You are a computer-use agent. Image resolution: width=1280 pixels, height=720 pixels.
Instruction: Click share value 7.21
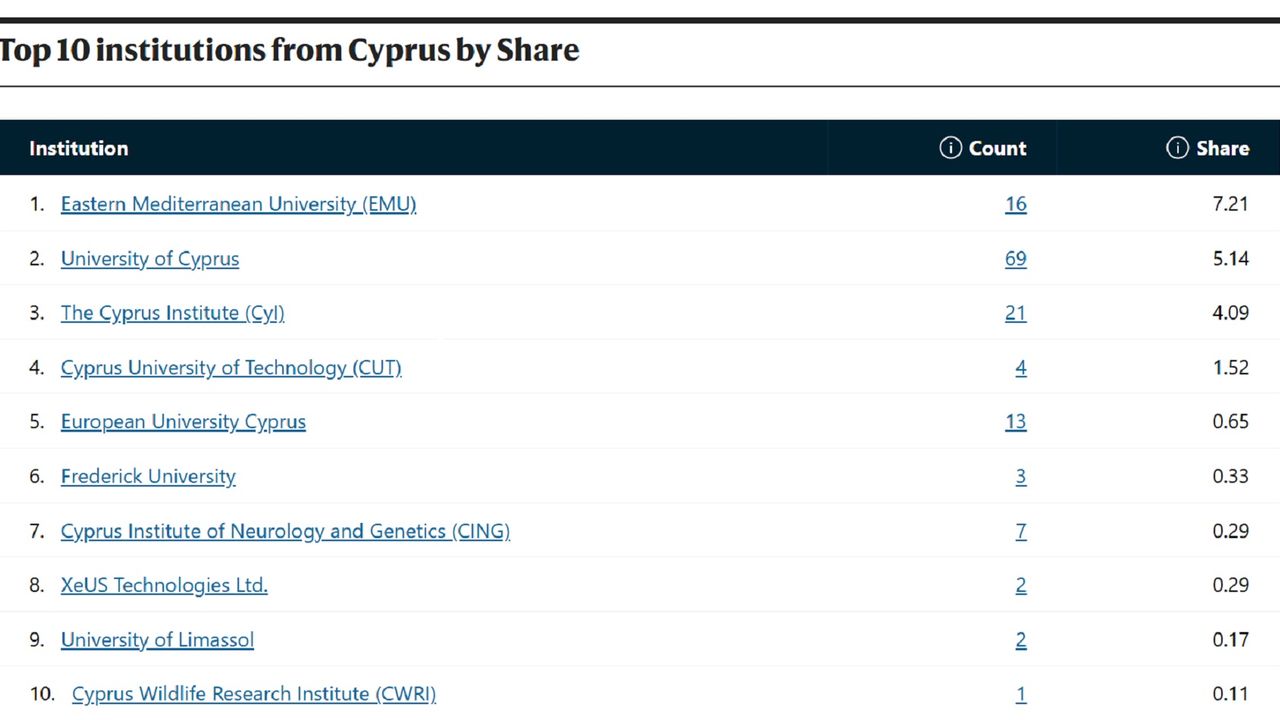coord(1231,204)
